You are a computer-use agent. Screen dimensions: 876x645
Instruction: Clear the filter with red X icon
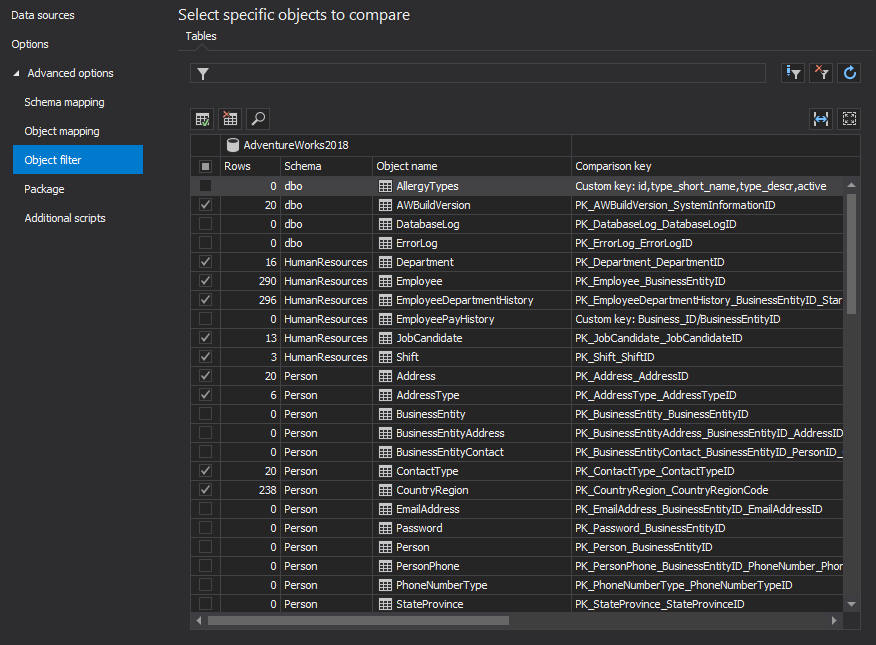pyautogui.click(x=821, y=73)
